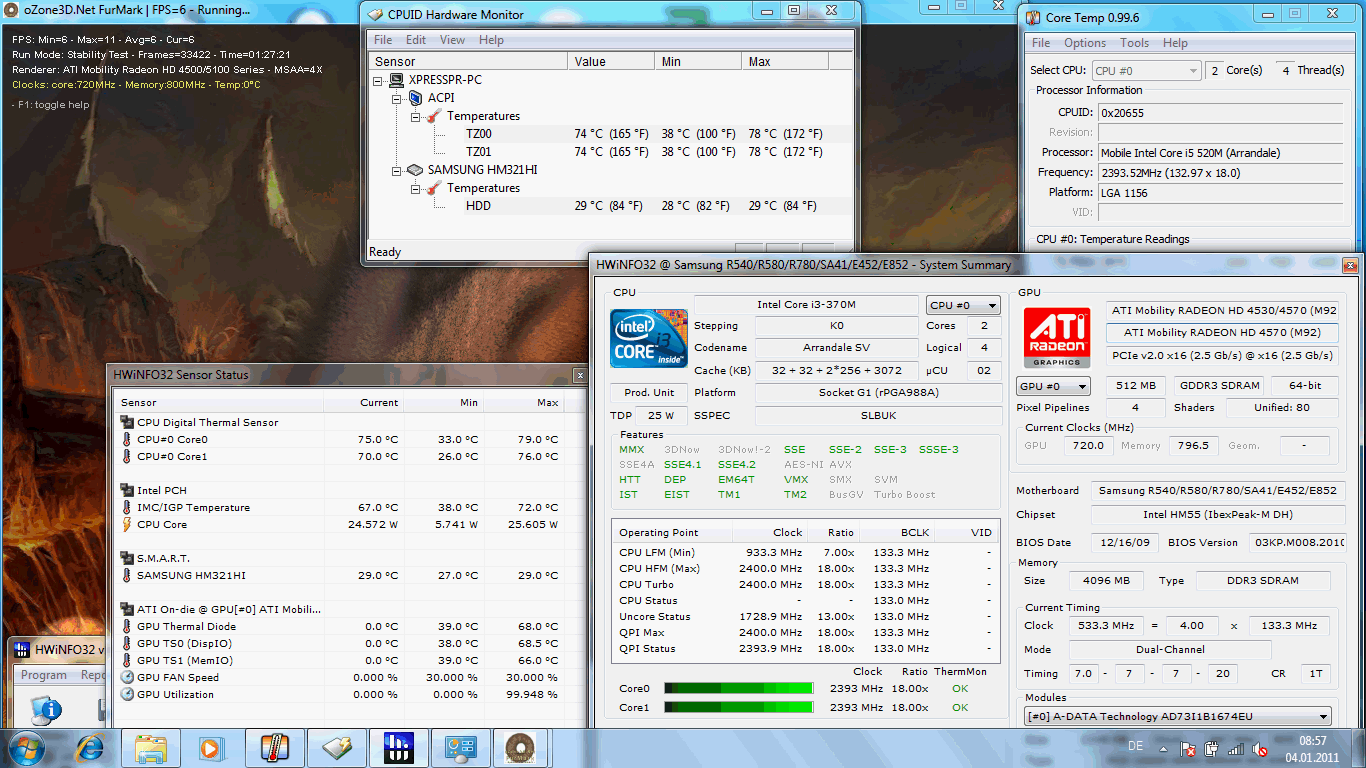Open the network signal tray icon
This screenshot has height=768, width=1366.
click(1237, 748)
